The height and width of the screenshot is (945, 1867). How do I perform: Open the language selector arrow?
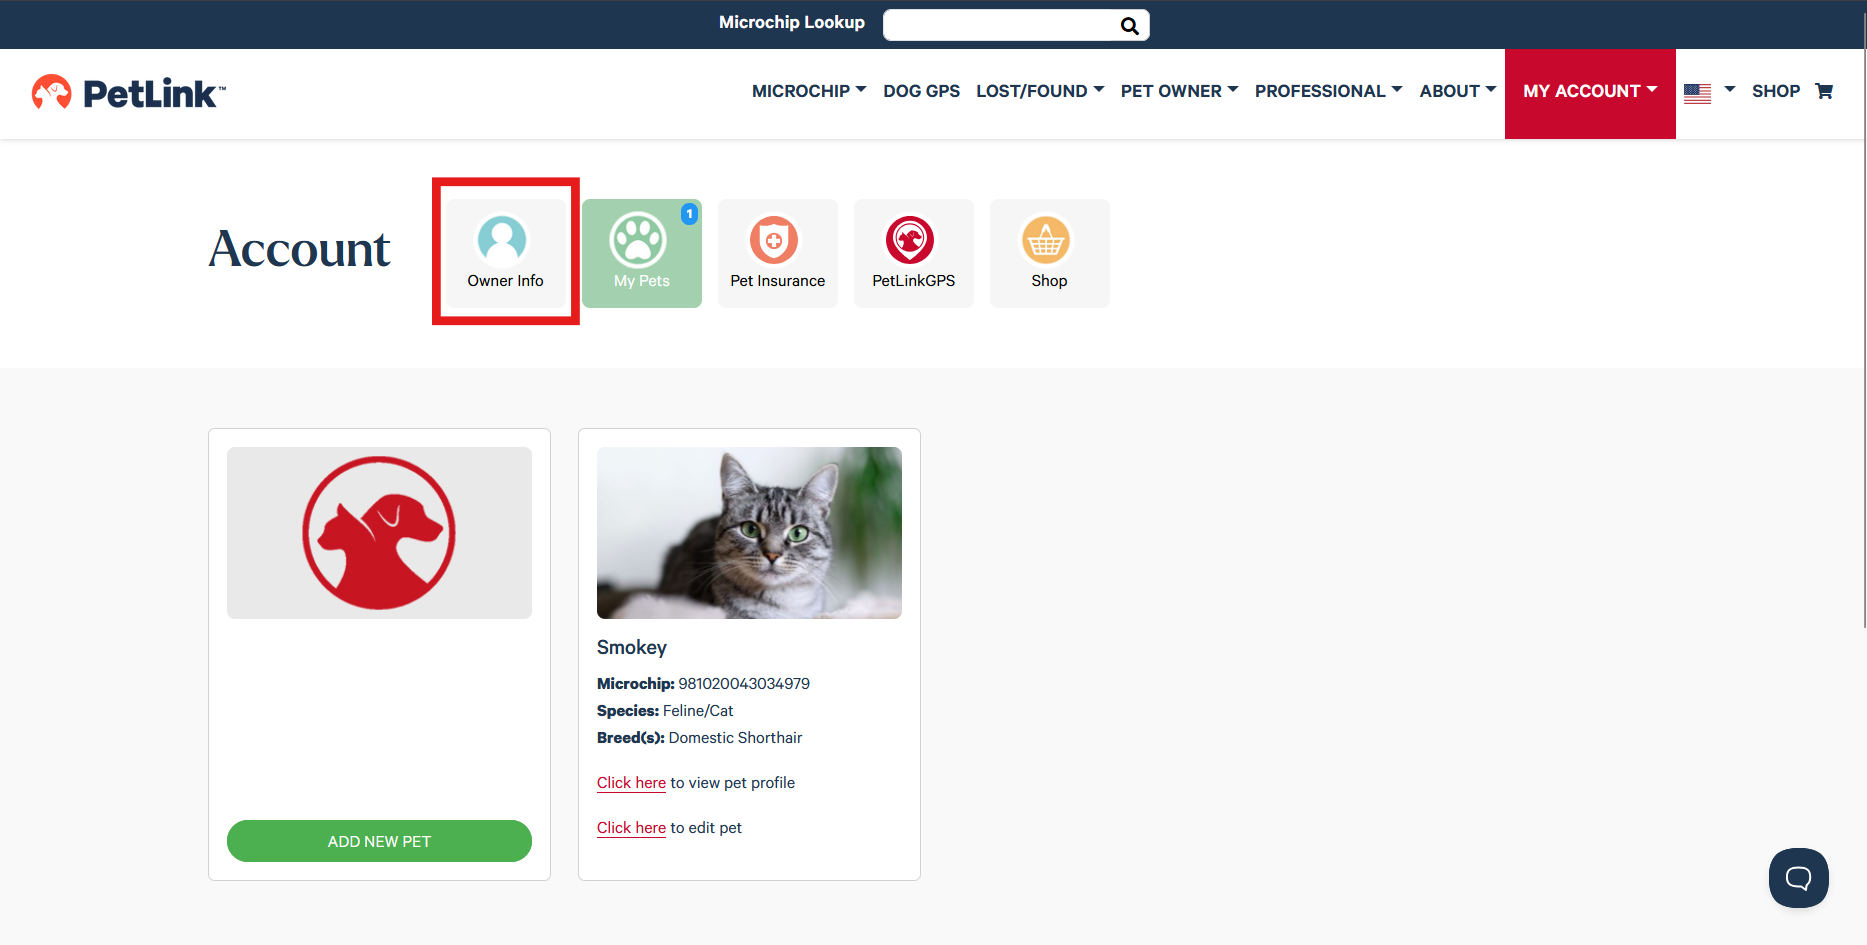click(x=1729, y=90)
